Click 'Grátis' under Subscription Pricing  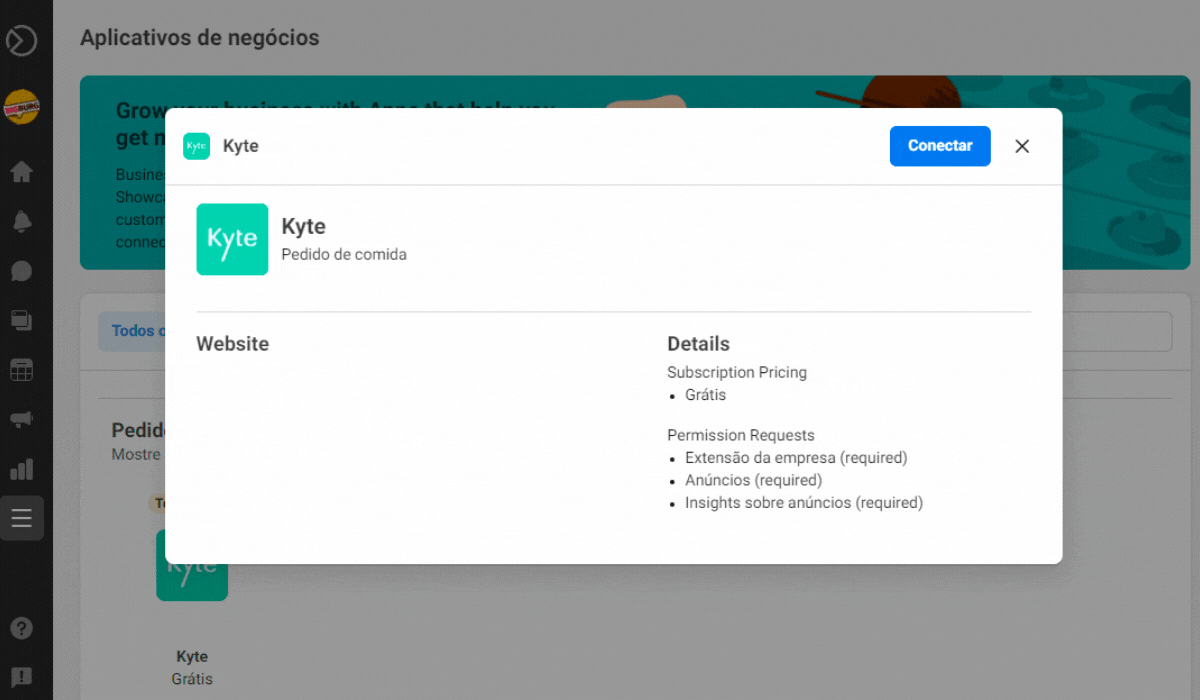(x=706, y=395)
